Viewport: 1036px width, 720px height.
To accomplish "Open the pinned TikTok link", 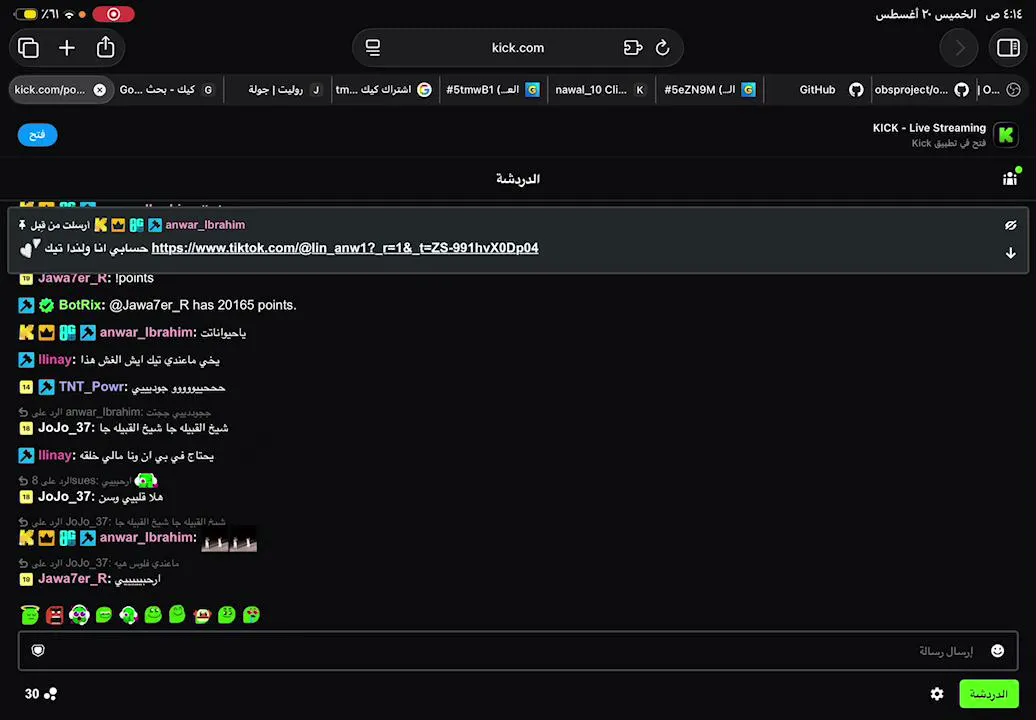I will pyautogui.click(x=345, y=248).
